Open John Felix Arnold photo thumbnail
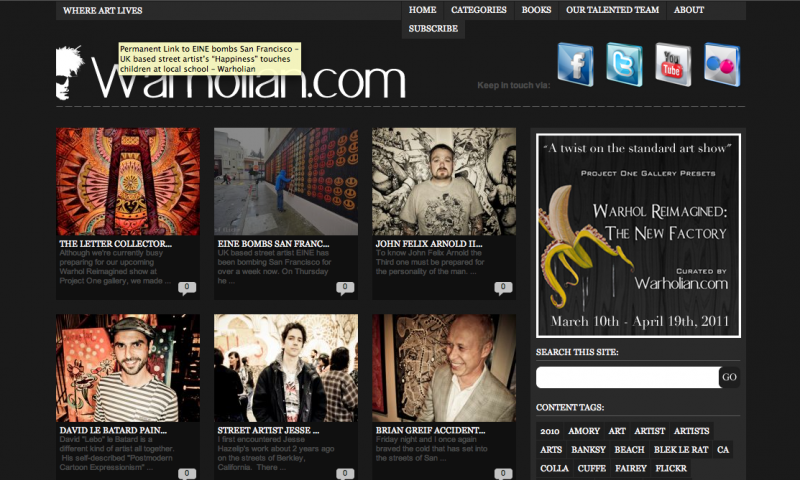 444,182
